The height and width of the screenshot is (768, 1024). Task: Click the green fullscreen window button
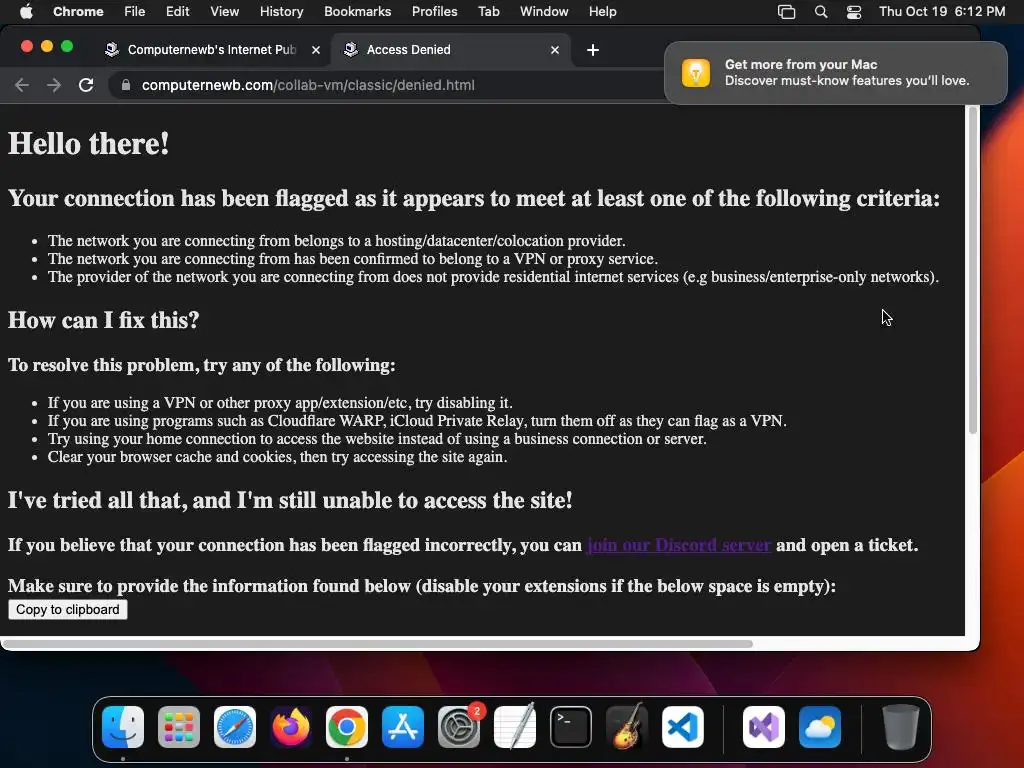[x=67, y=46]
